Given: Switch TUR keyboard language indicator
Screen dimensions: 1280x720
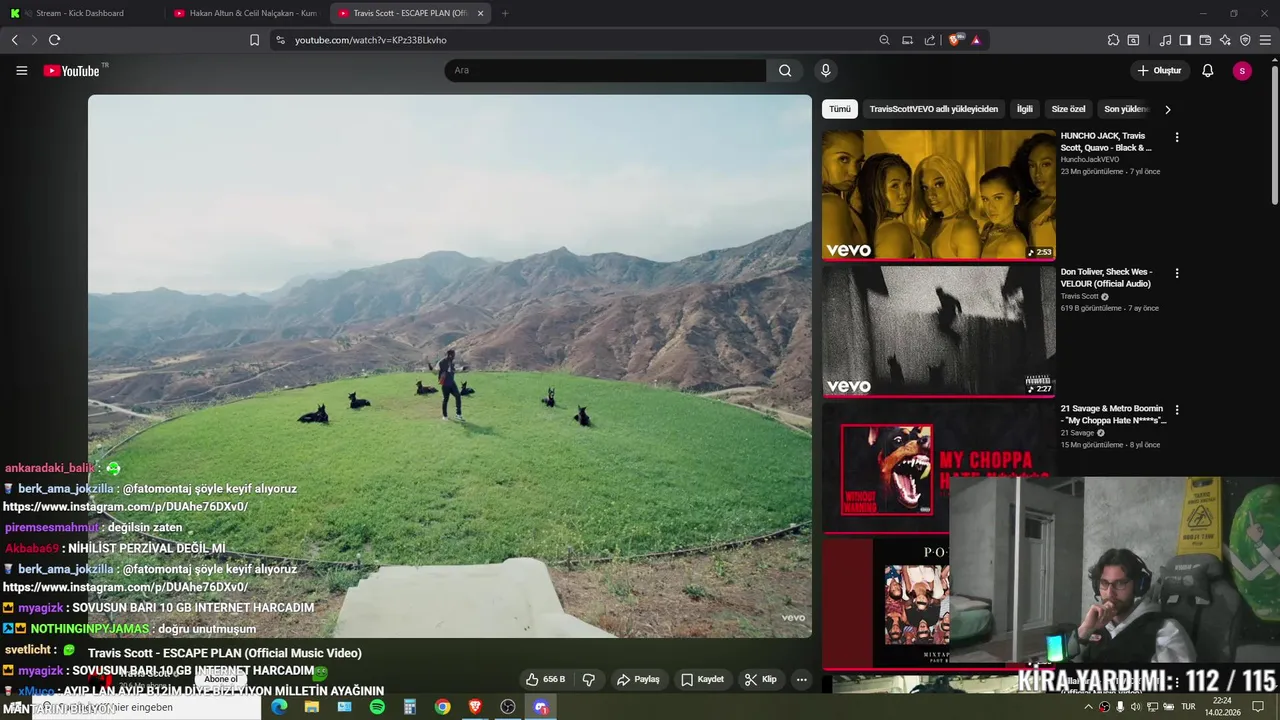Looking at the screenshot, I should click(x=1189, y=707).
